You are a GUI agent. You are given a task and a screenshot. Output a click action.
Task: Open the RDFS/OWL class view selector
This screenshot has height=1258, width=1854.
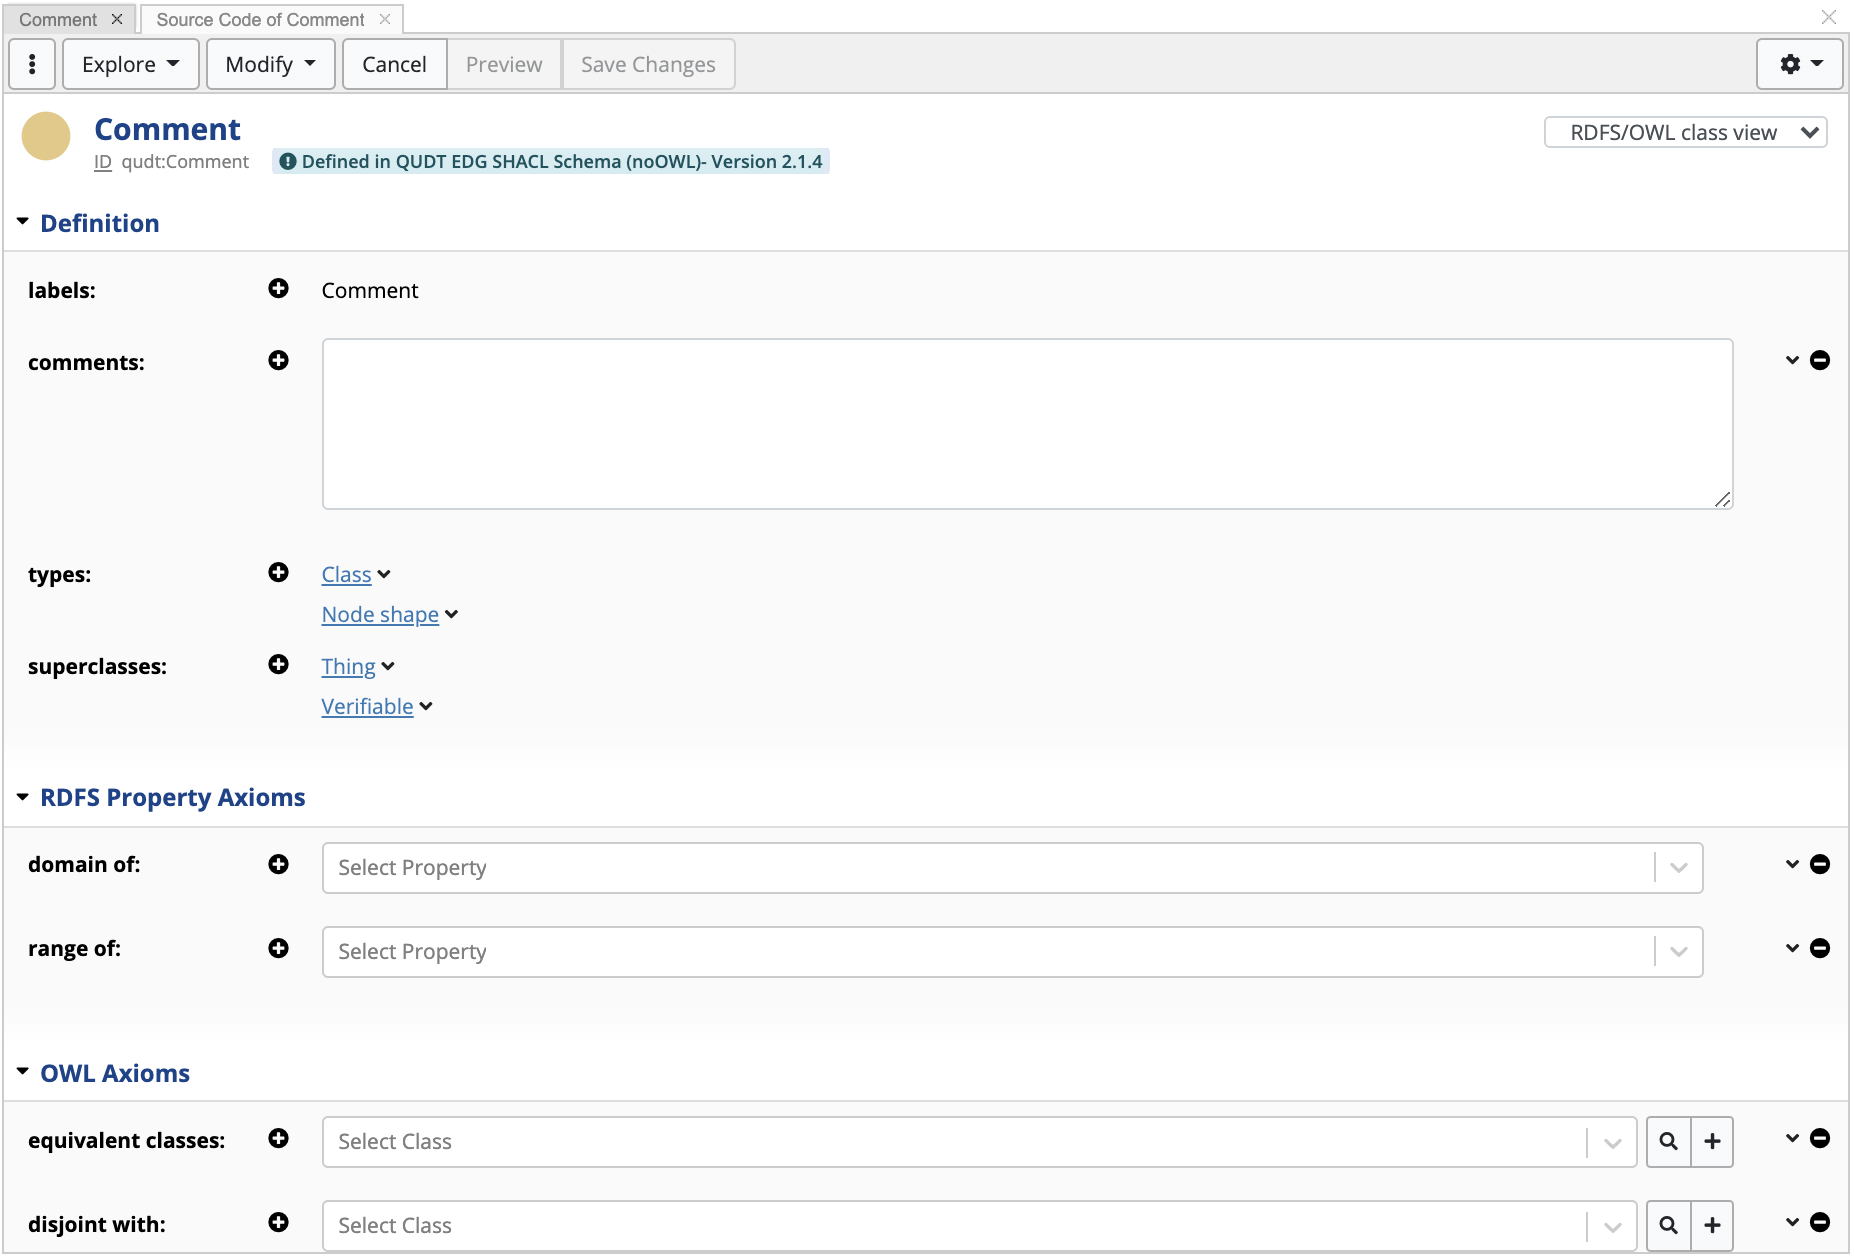click(1684, 131)
